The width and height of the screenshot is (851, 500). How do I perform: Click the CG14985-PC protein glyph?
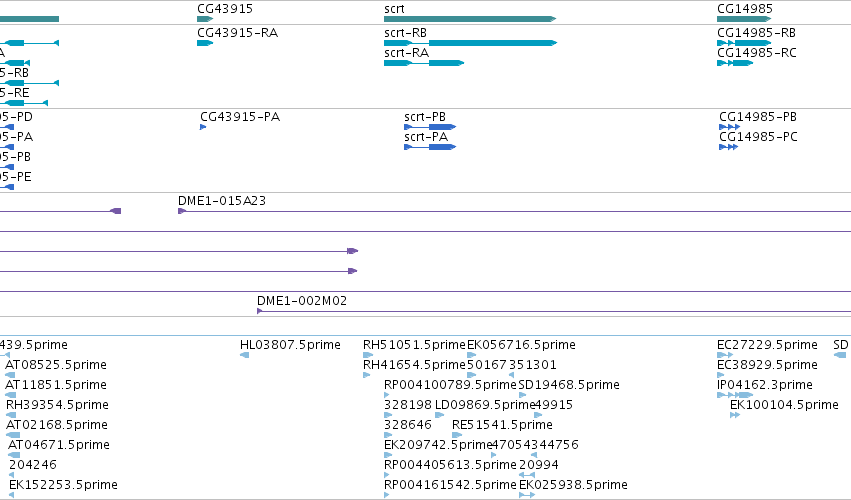[x=728, y=147]
